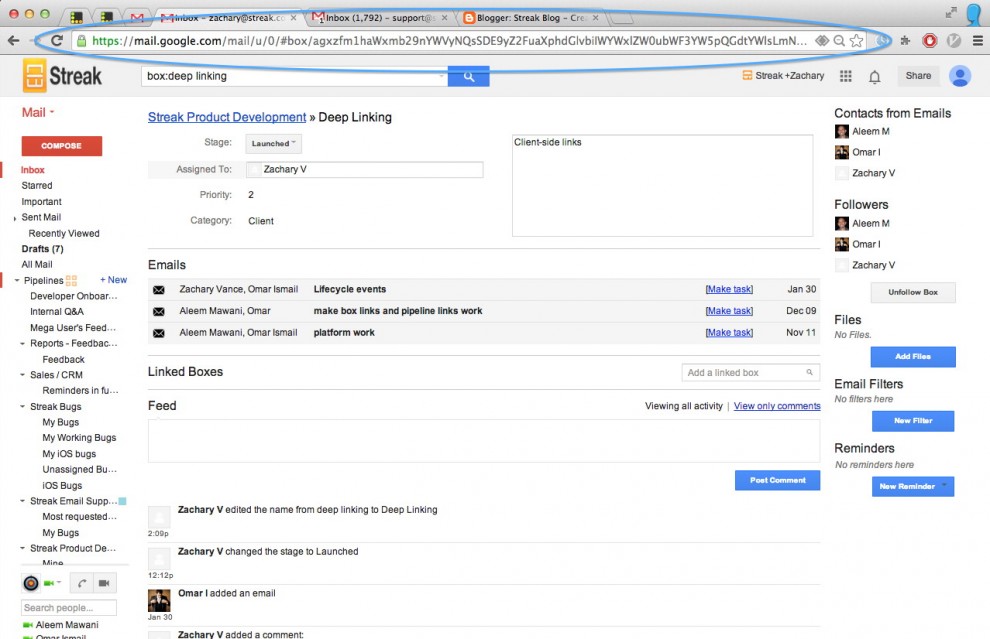The image size is (990, 639).
Task: Click the Add Files button
Action: click(x=913, y=357)
